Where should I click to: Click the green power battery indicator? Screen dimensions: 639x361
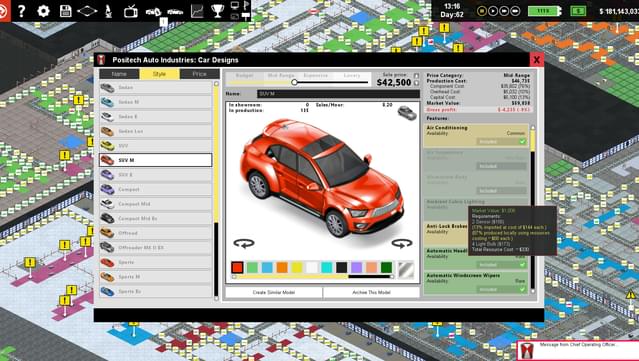[x=544, y=11]
